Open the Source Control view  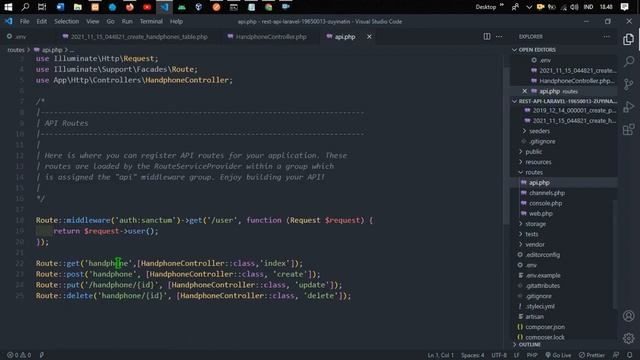pos(629,84)
